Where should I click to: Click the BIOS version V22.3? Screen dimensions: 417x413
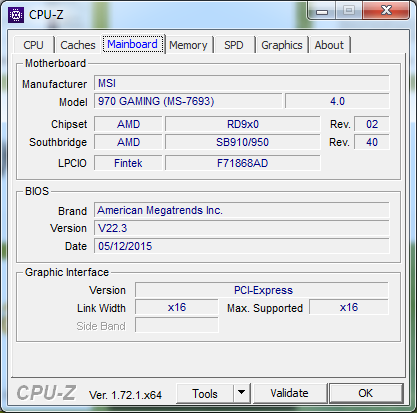coord(242,228)
